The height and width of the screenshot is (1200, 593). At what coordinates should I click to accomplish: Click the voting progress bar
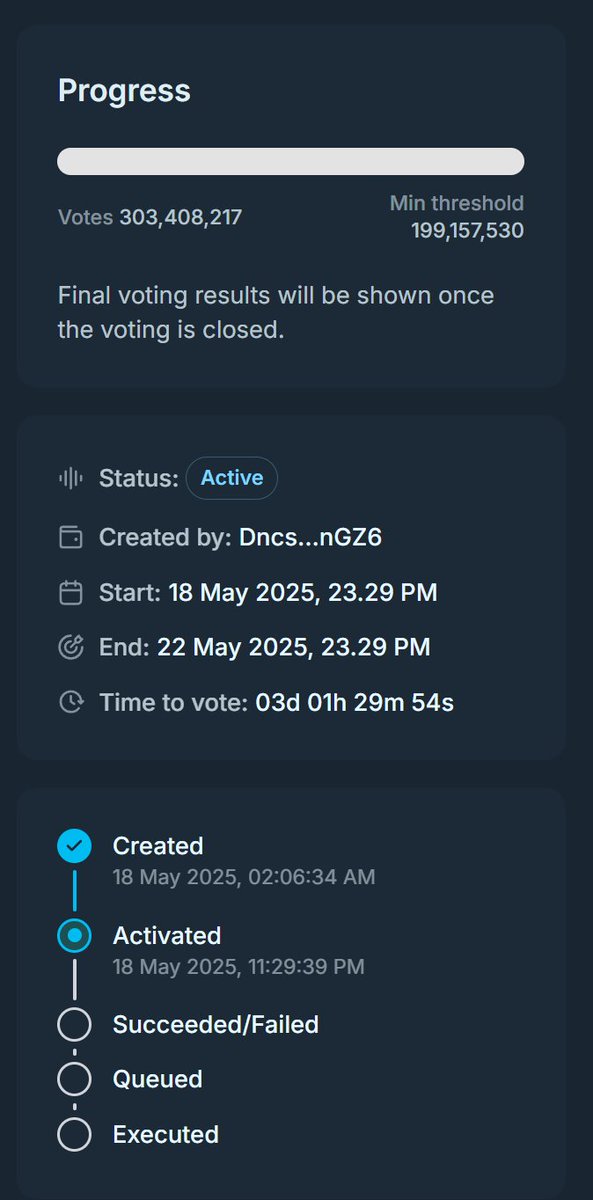291,162
